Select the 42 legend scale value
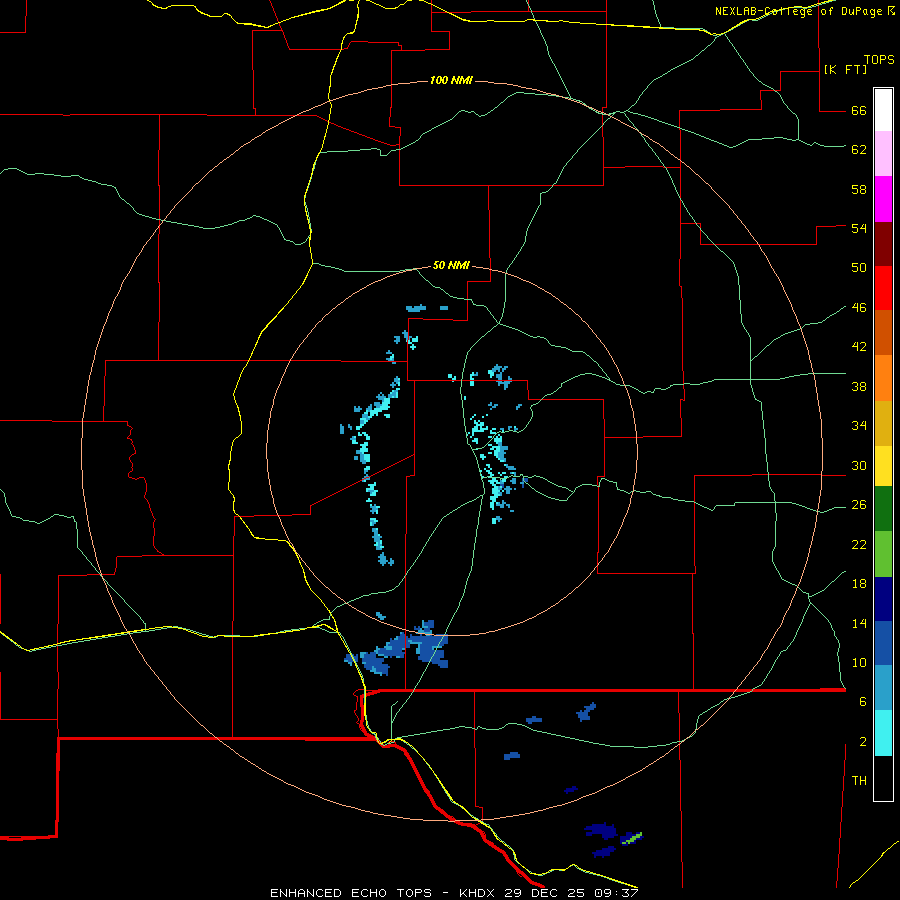This screenshot has width=900, height=900. point(859,347)
